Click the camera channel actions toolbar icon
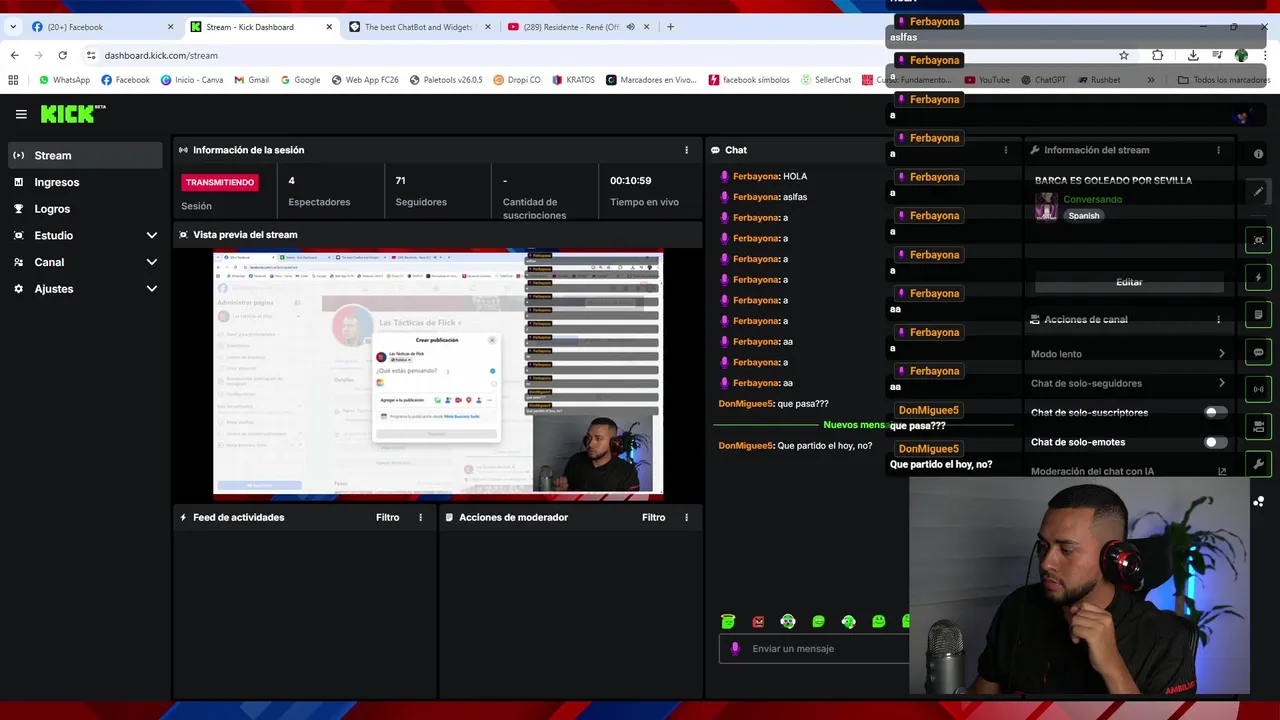This screenshot has width=1280, height=720. click(x=1258, y=427)
